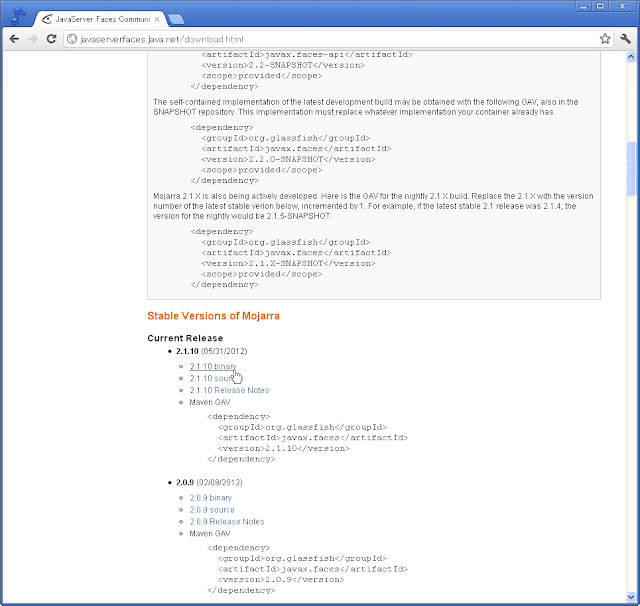
Task: Open 2.1.10 Release Notes link
Action: point(229,390)
